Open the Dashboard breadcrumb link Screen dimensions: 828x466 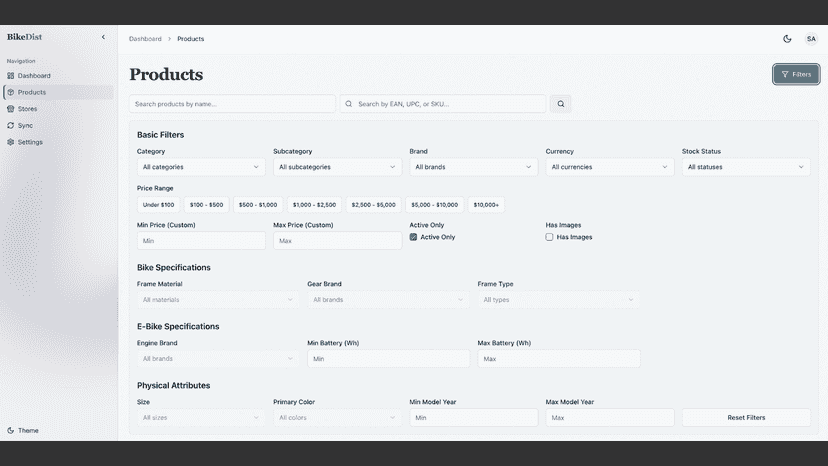tap(145, 39)
